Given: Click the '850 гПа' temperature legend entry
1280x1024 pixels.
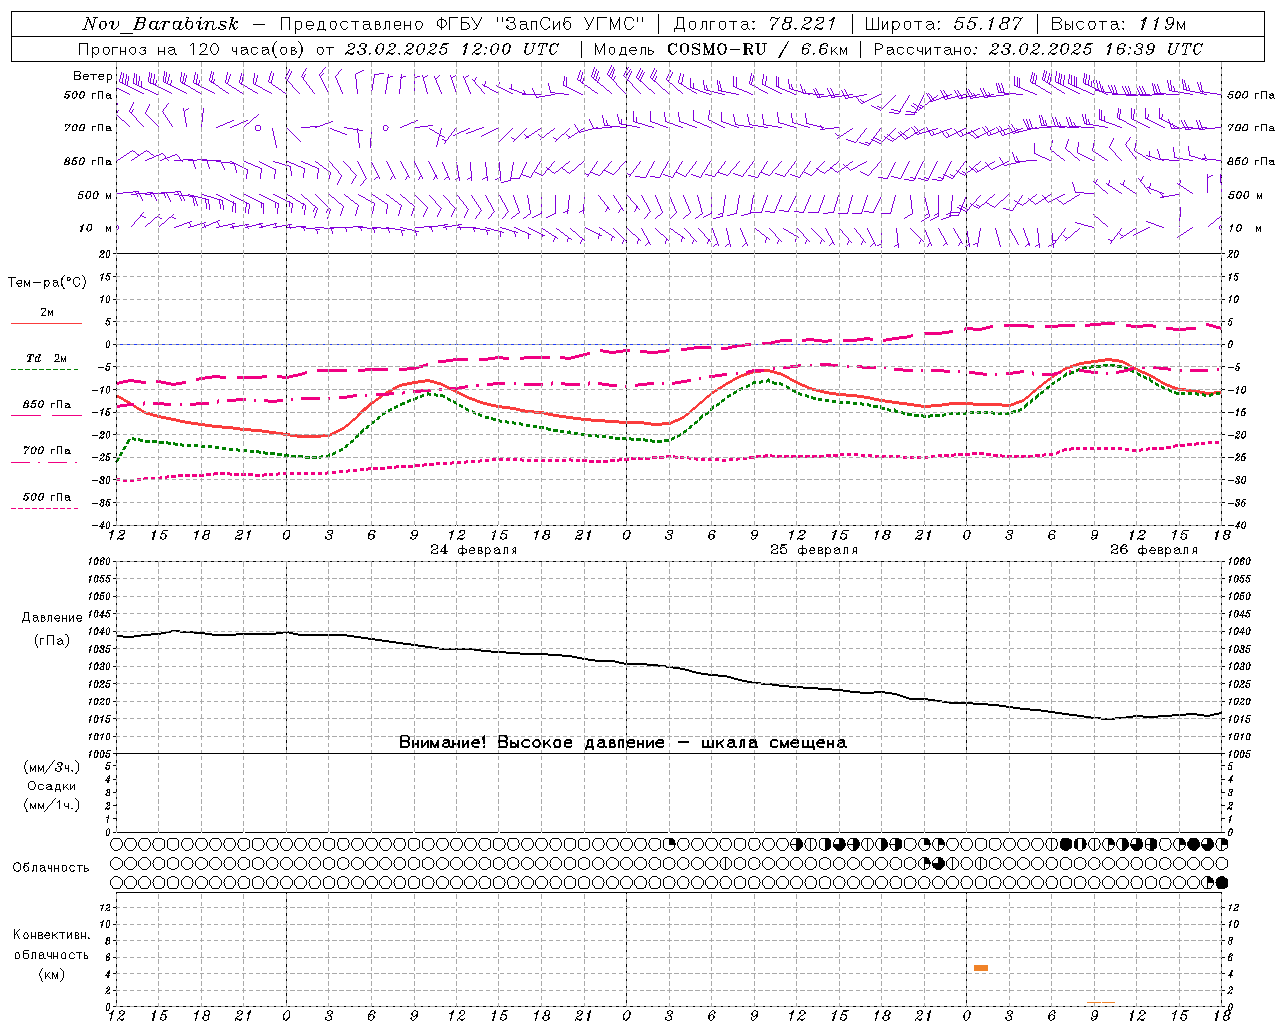Looking at the screenshot, I should coord(47,405).
